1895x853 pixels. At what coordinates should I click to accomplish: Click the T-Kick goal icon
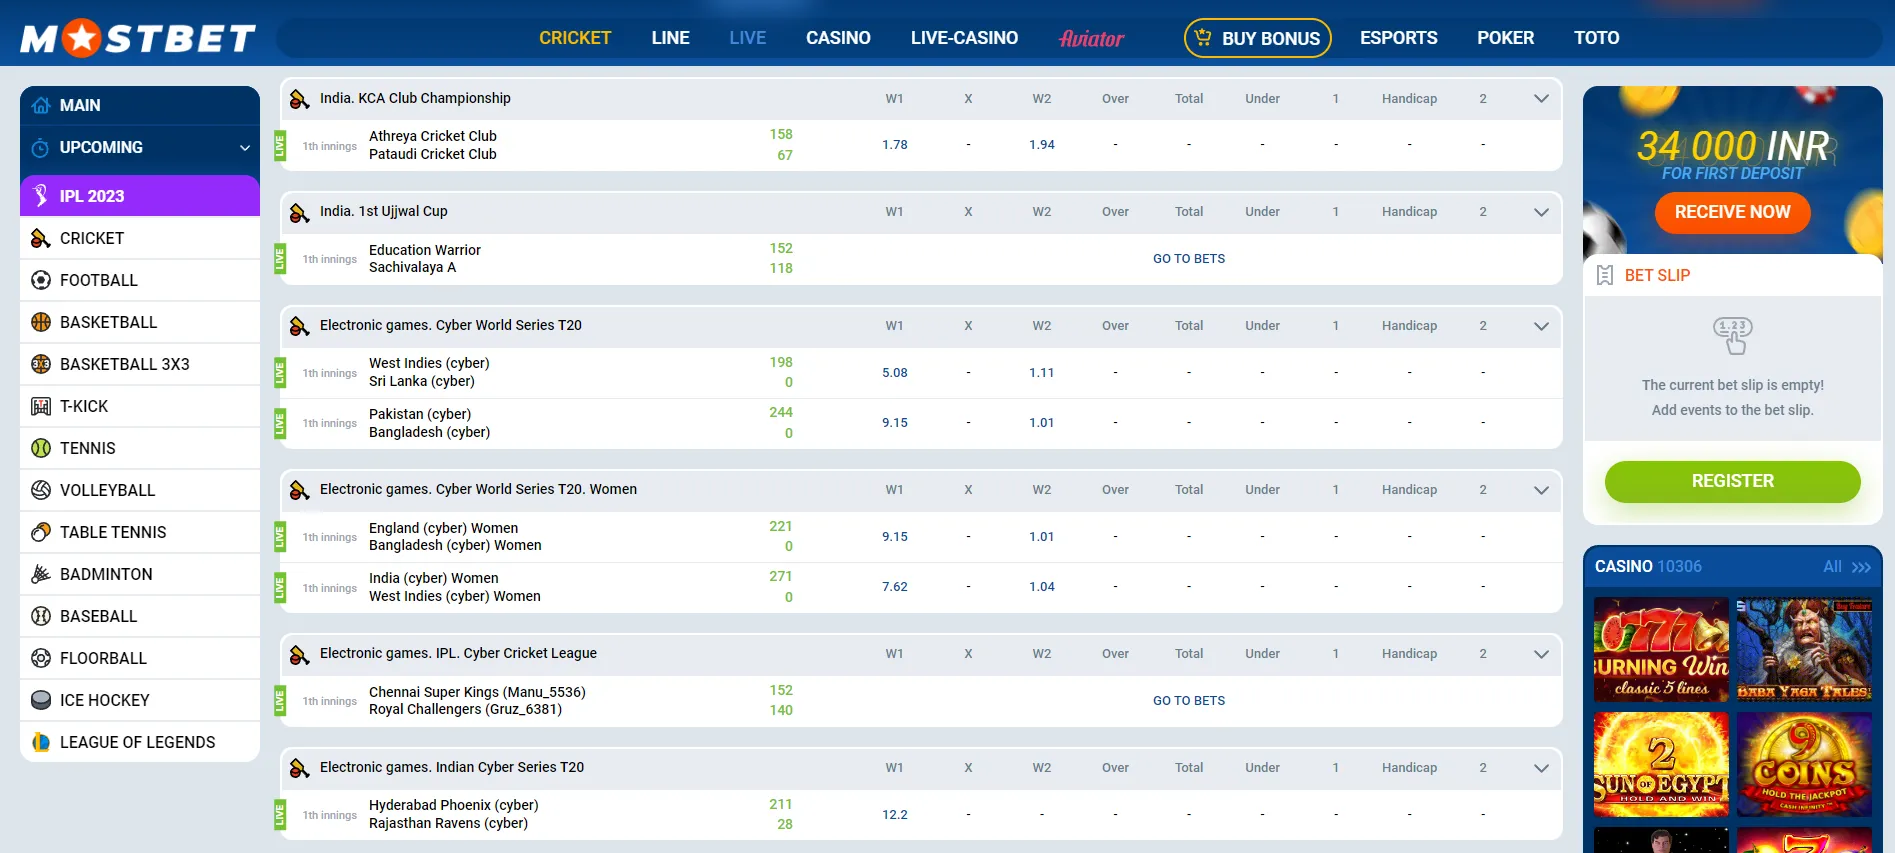[x=41, y=406]
